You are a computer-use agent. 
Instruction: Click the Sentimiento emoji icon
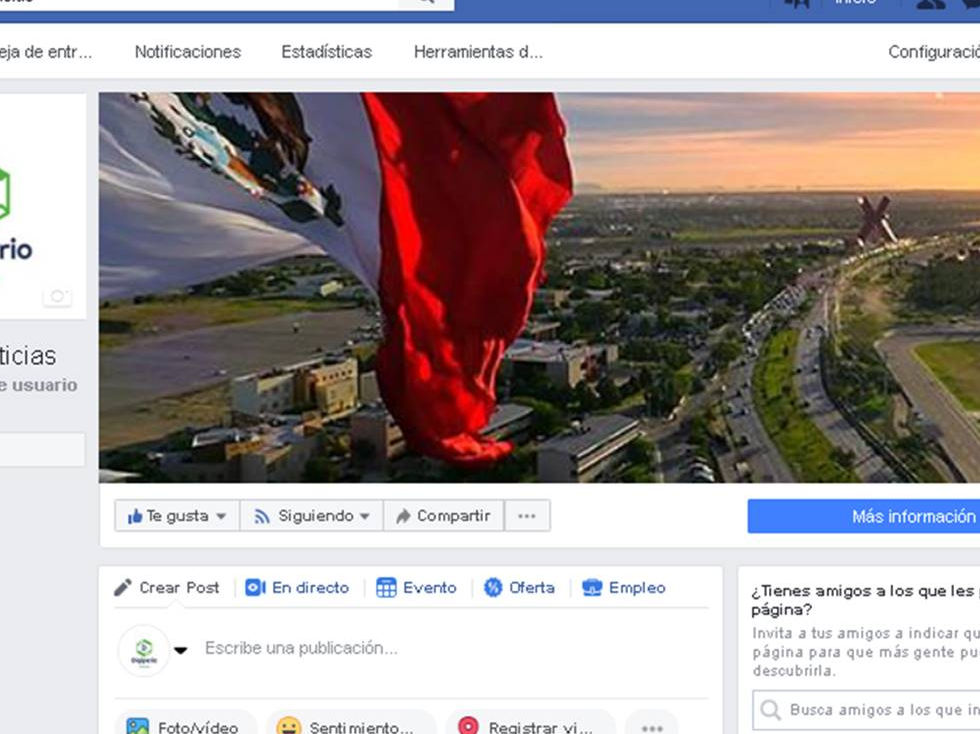click(289, 726)
